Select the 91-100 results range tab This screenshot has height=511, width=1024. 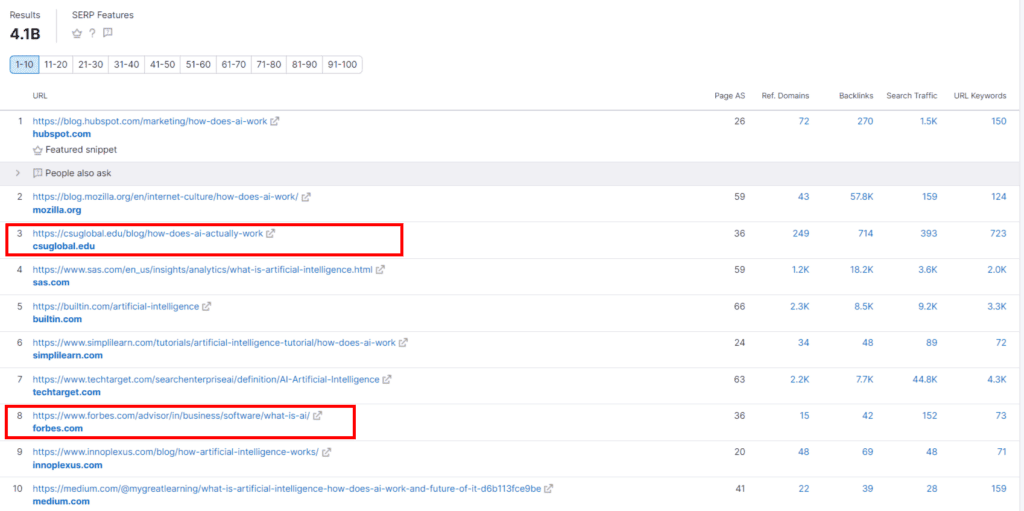tap(343, 65)
